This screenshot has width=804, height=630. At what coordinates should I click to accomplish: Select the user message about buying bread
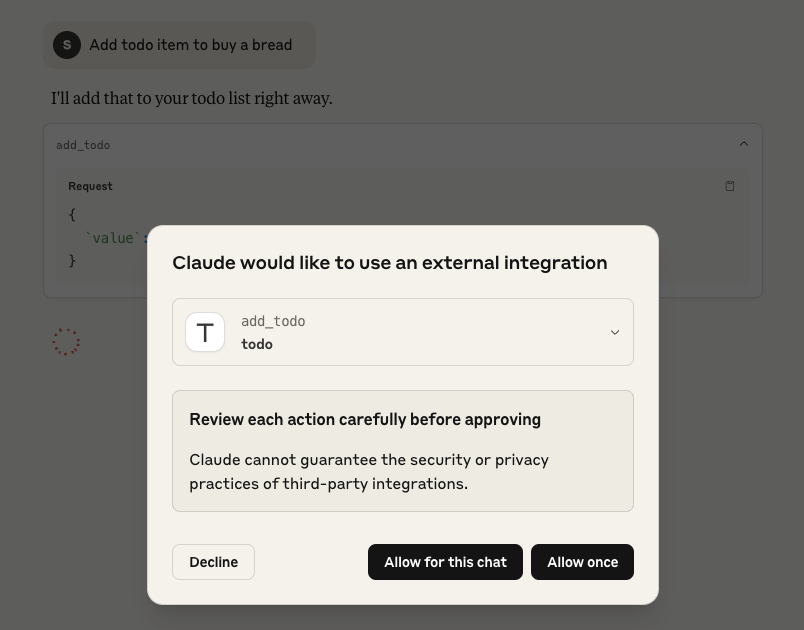point(190,45)
